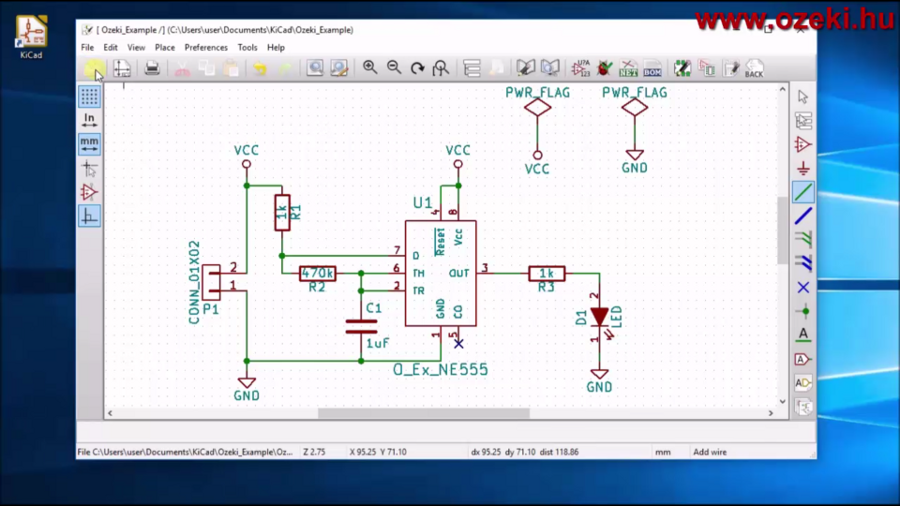Open Pcbnew layout editor icon
The width and height of the screenshot is (900, 506).
(707, 68)
